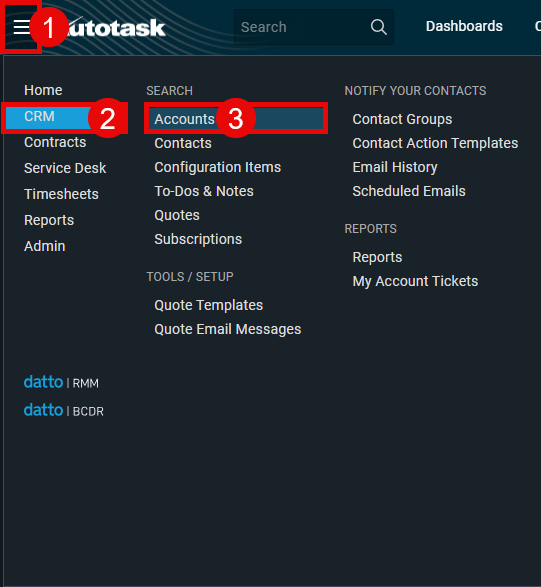Open Scheduled Emails
The image size is (541, 587).
coord(409,191)
